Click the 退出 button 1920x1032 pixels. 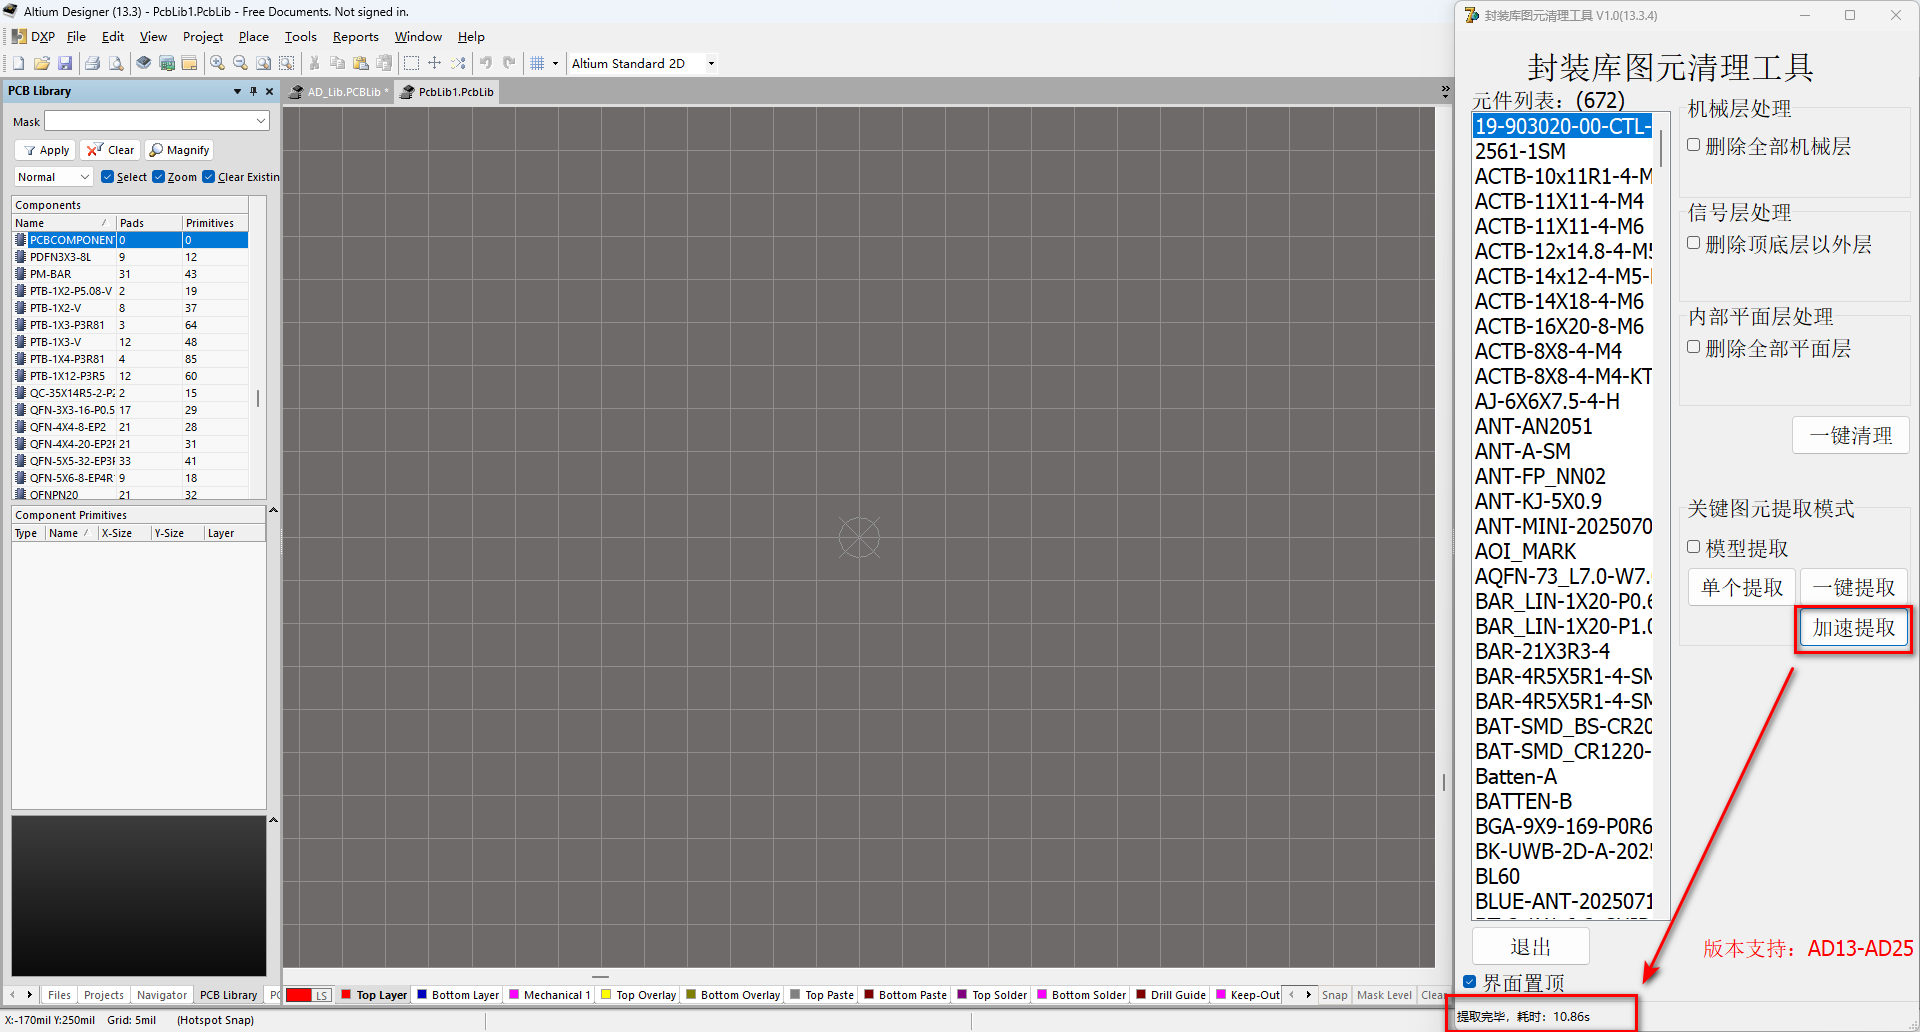(1530, 946)
